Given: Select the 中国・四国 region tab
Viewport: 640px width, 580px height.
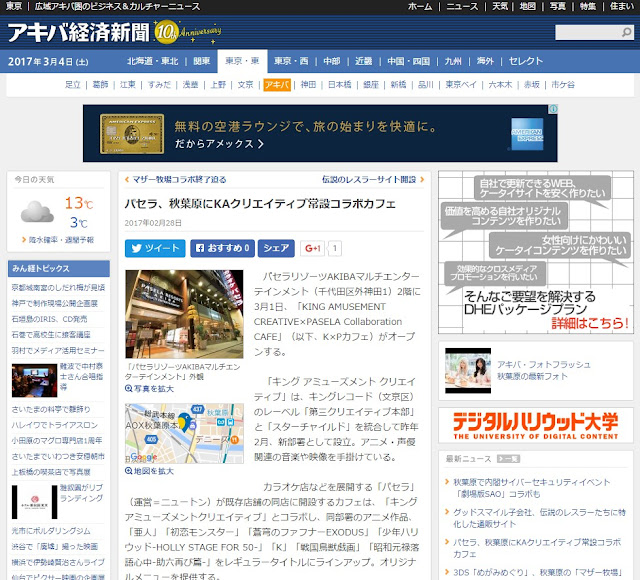Looking at the screenshot, I should click(x=408, y=61).
